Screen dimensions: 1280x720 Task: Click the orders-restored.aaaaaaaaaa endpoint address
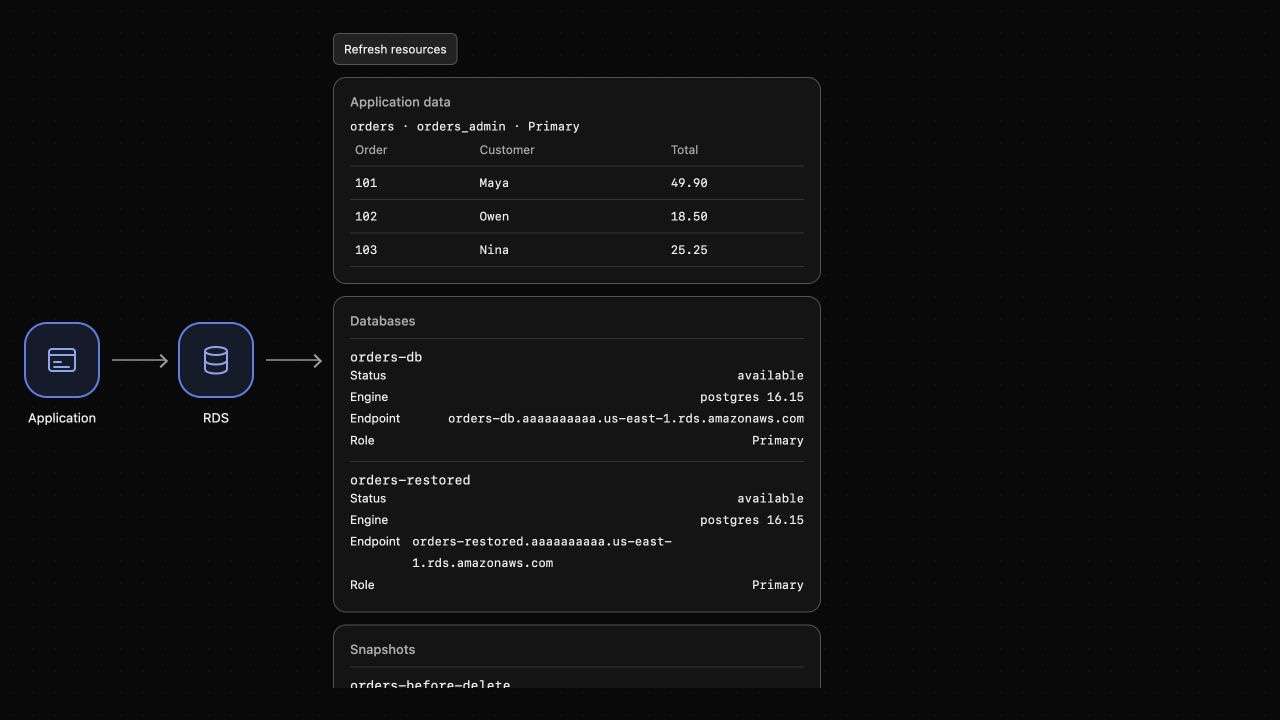coord(542,552)
